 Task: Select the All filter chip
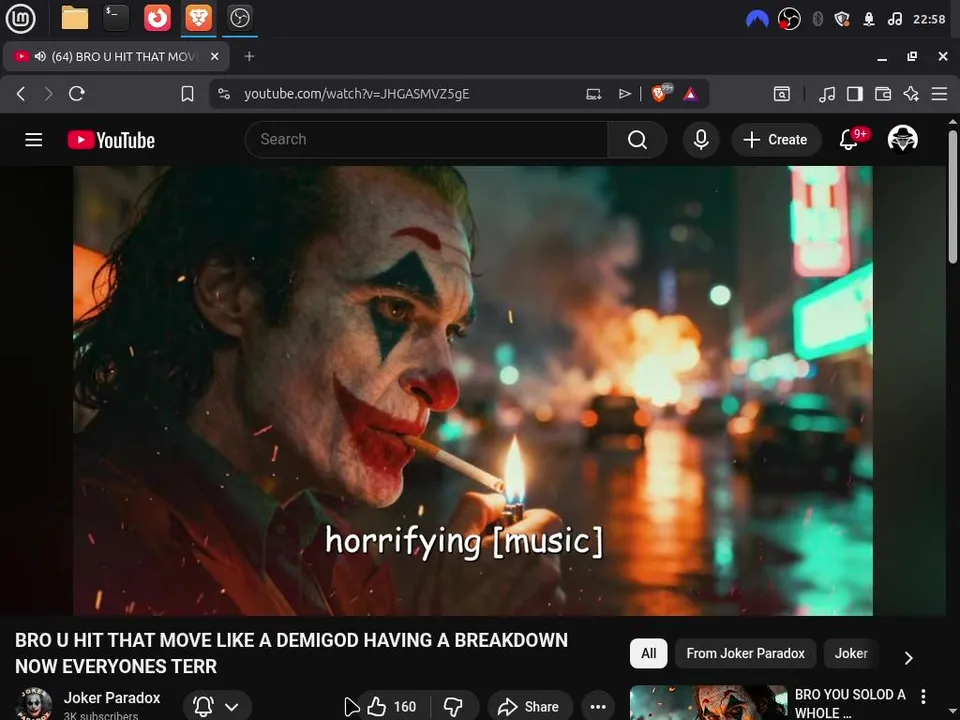point(648,653)
